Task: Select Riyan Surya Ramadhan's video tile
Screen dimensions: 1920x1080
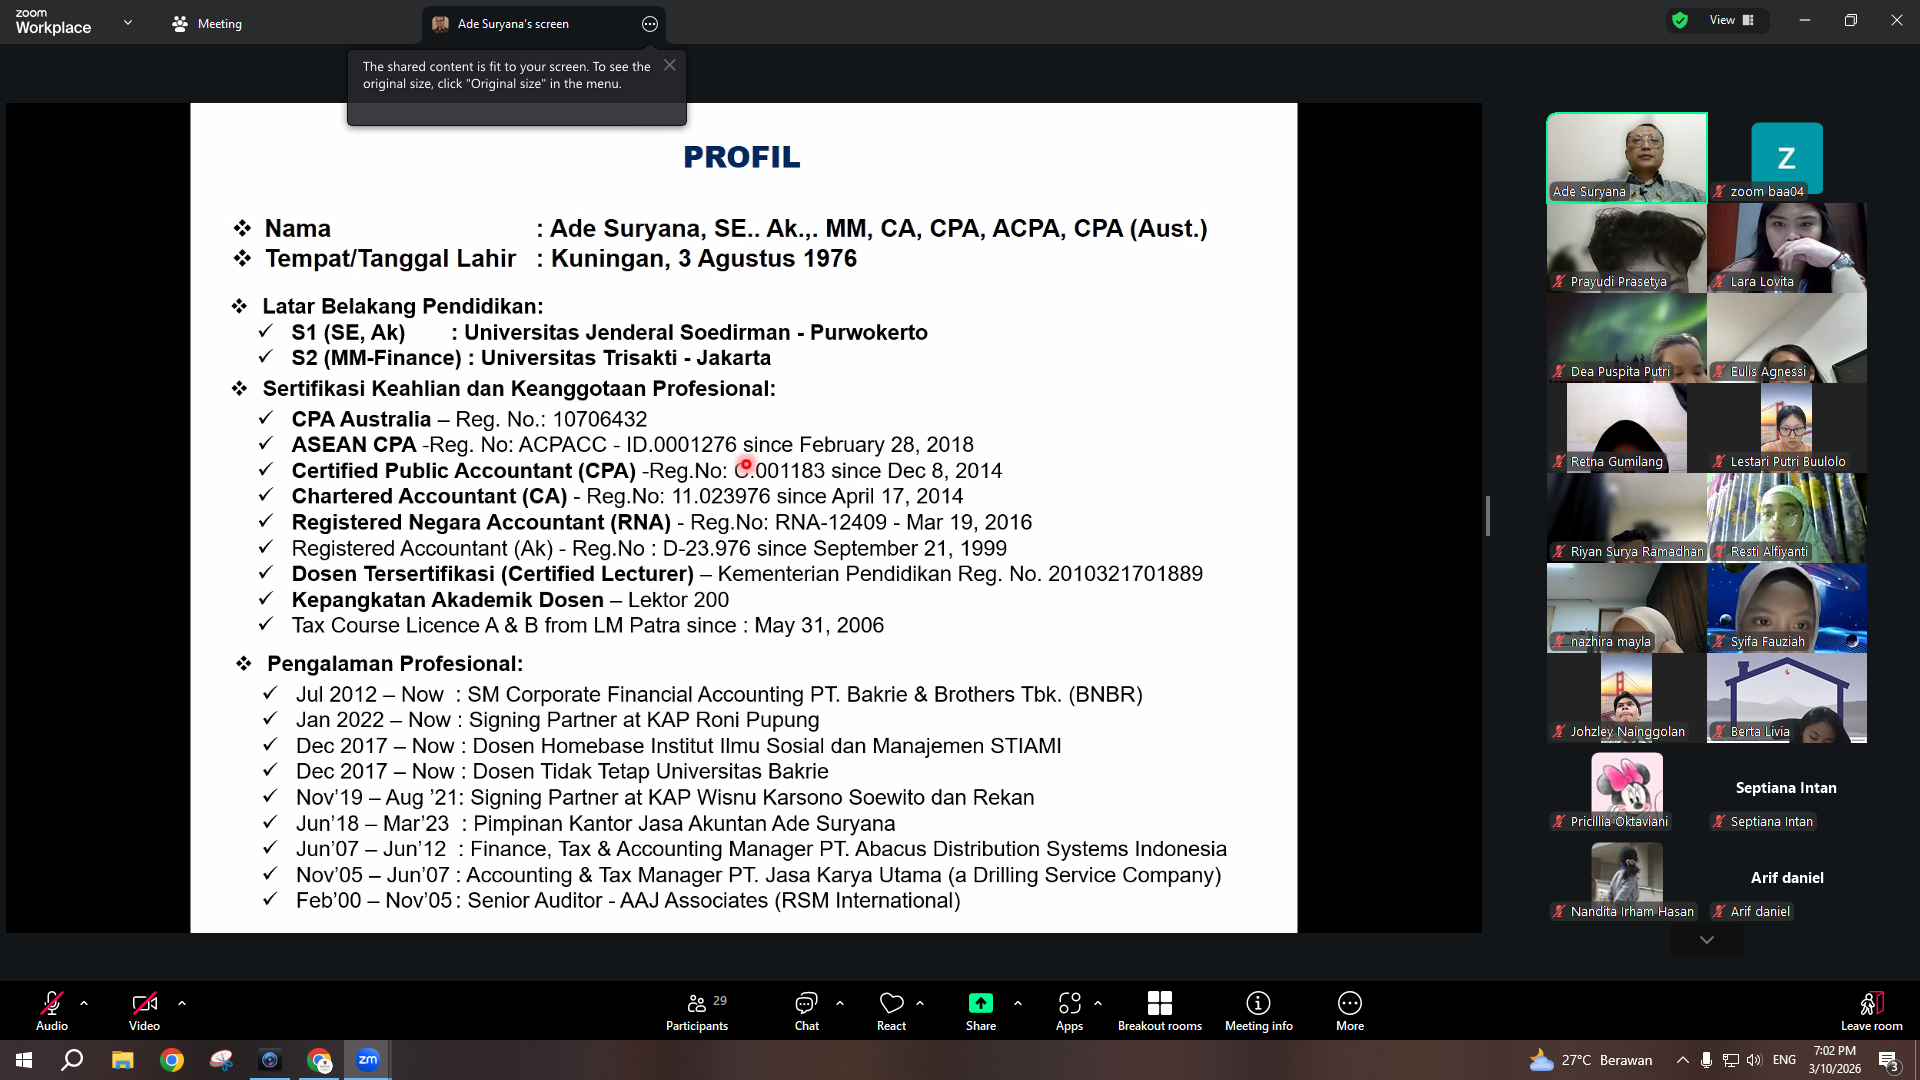Action: (1627, 518)
